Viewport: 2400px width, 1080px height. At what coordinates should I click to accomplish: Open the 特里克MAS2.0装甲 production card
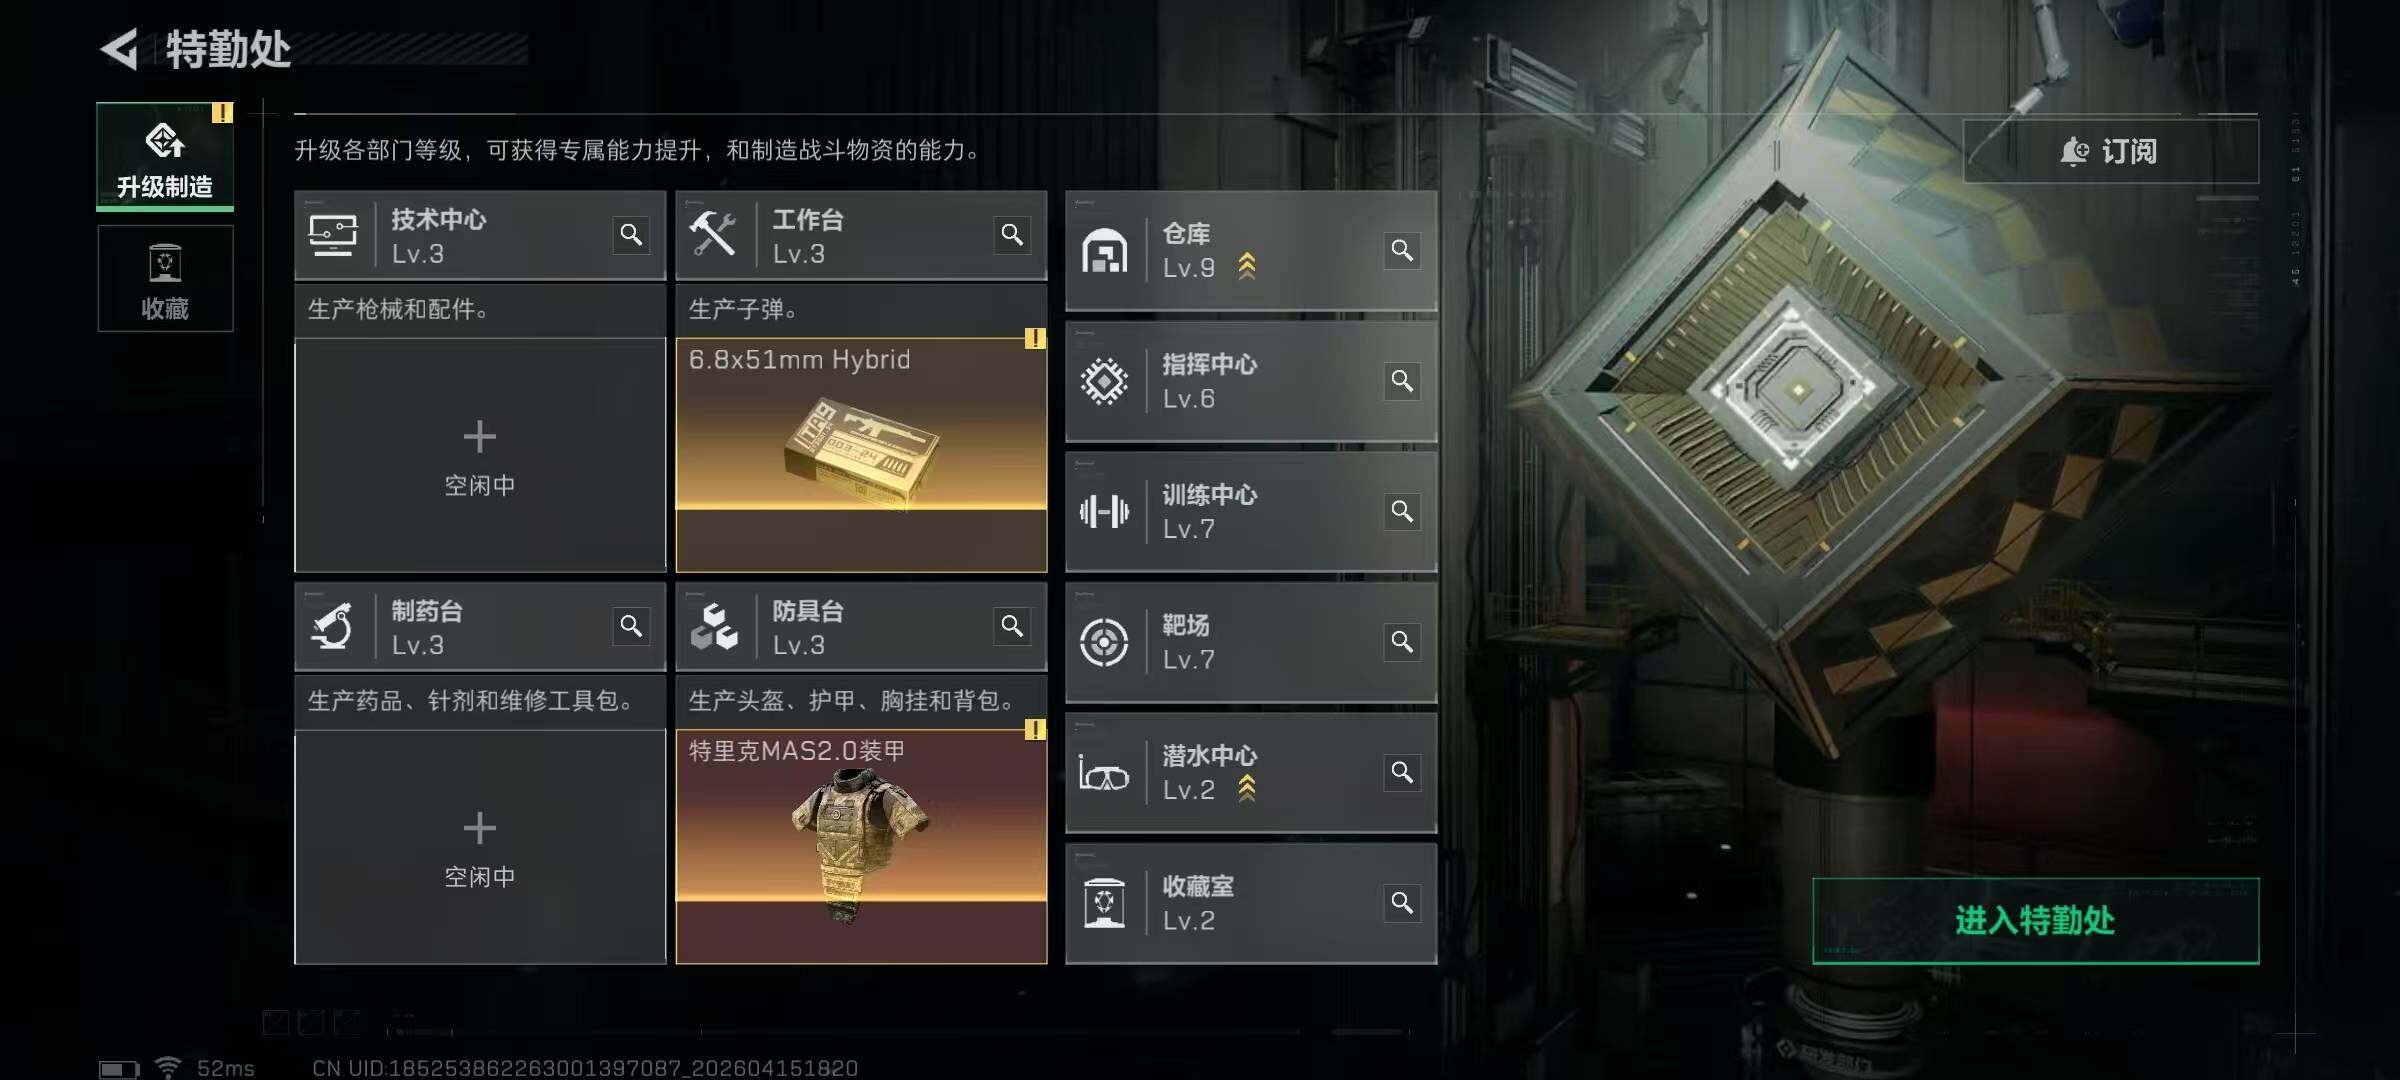[x=861, y=847]
